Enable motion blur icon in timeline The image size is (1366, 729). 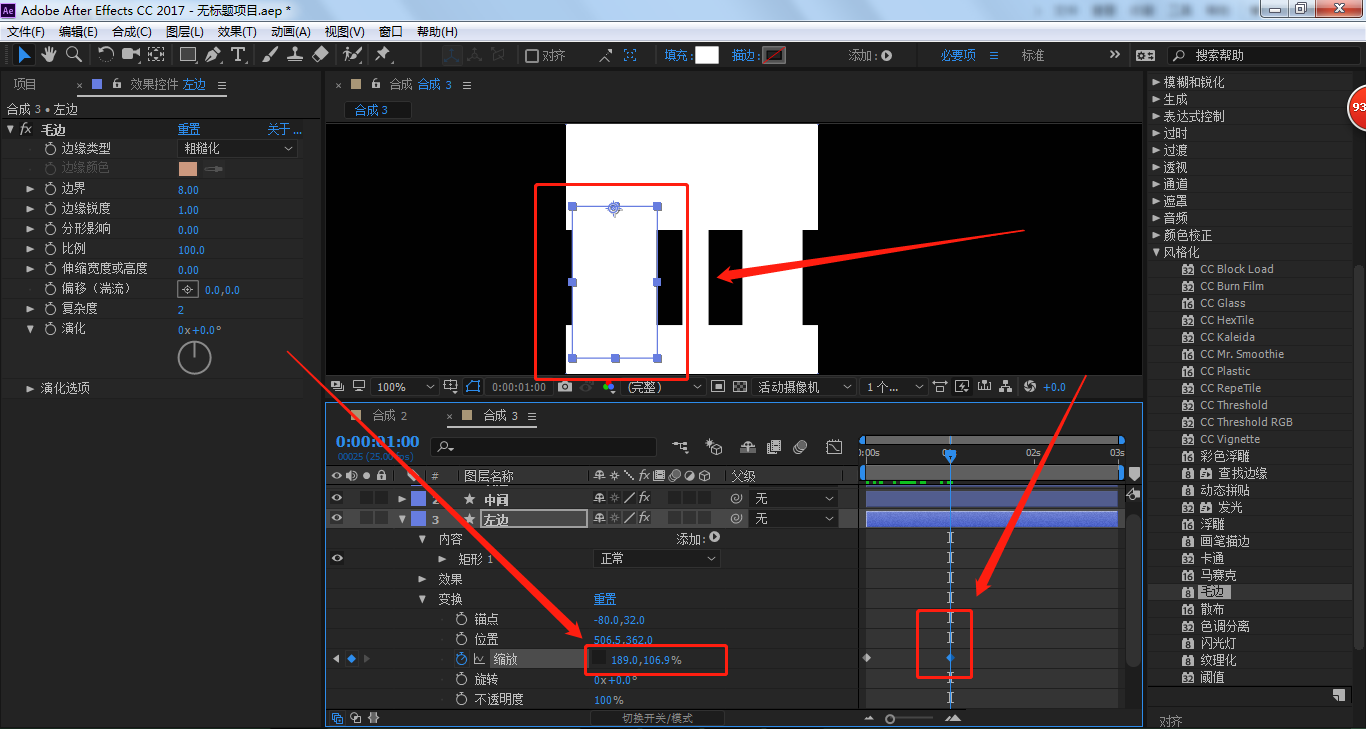click(x=800, y=447)
